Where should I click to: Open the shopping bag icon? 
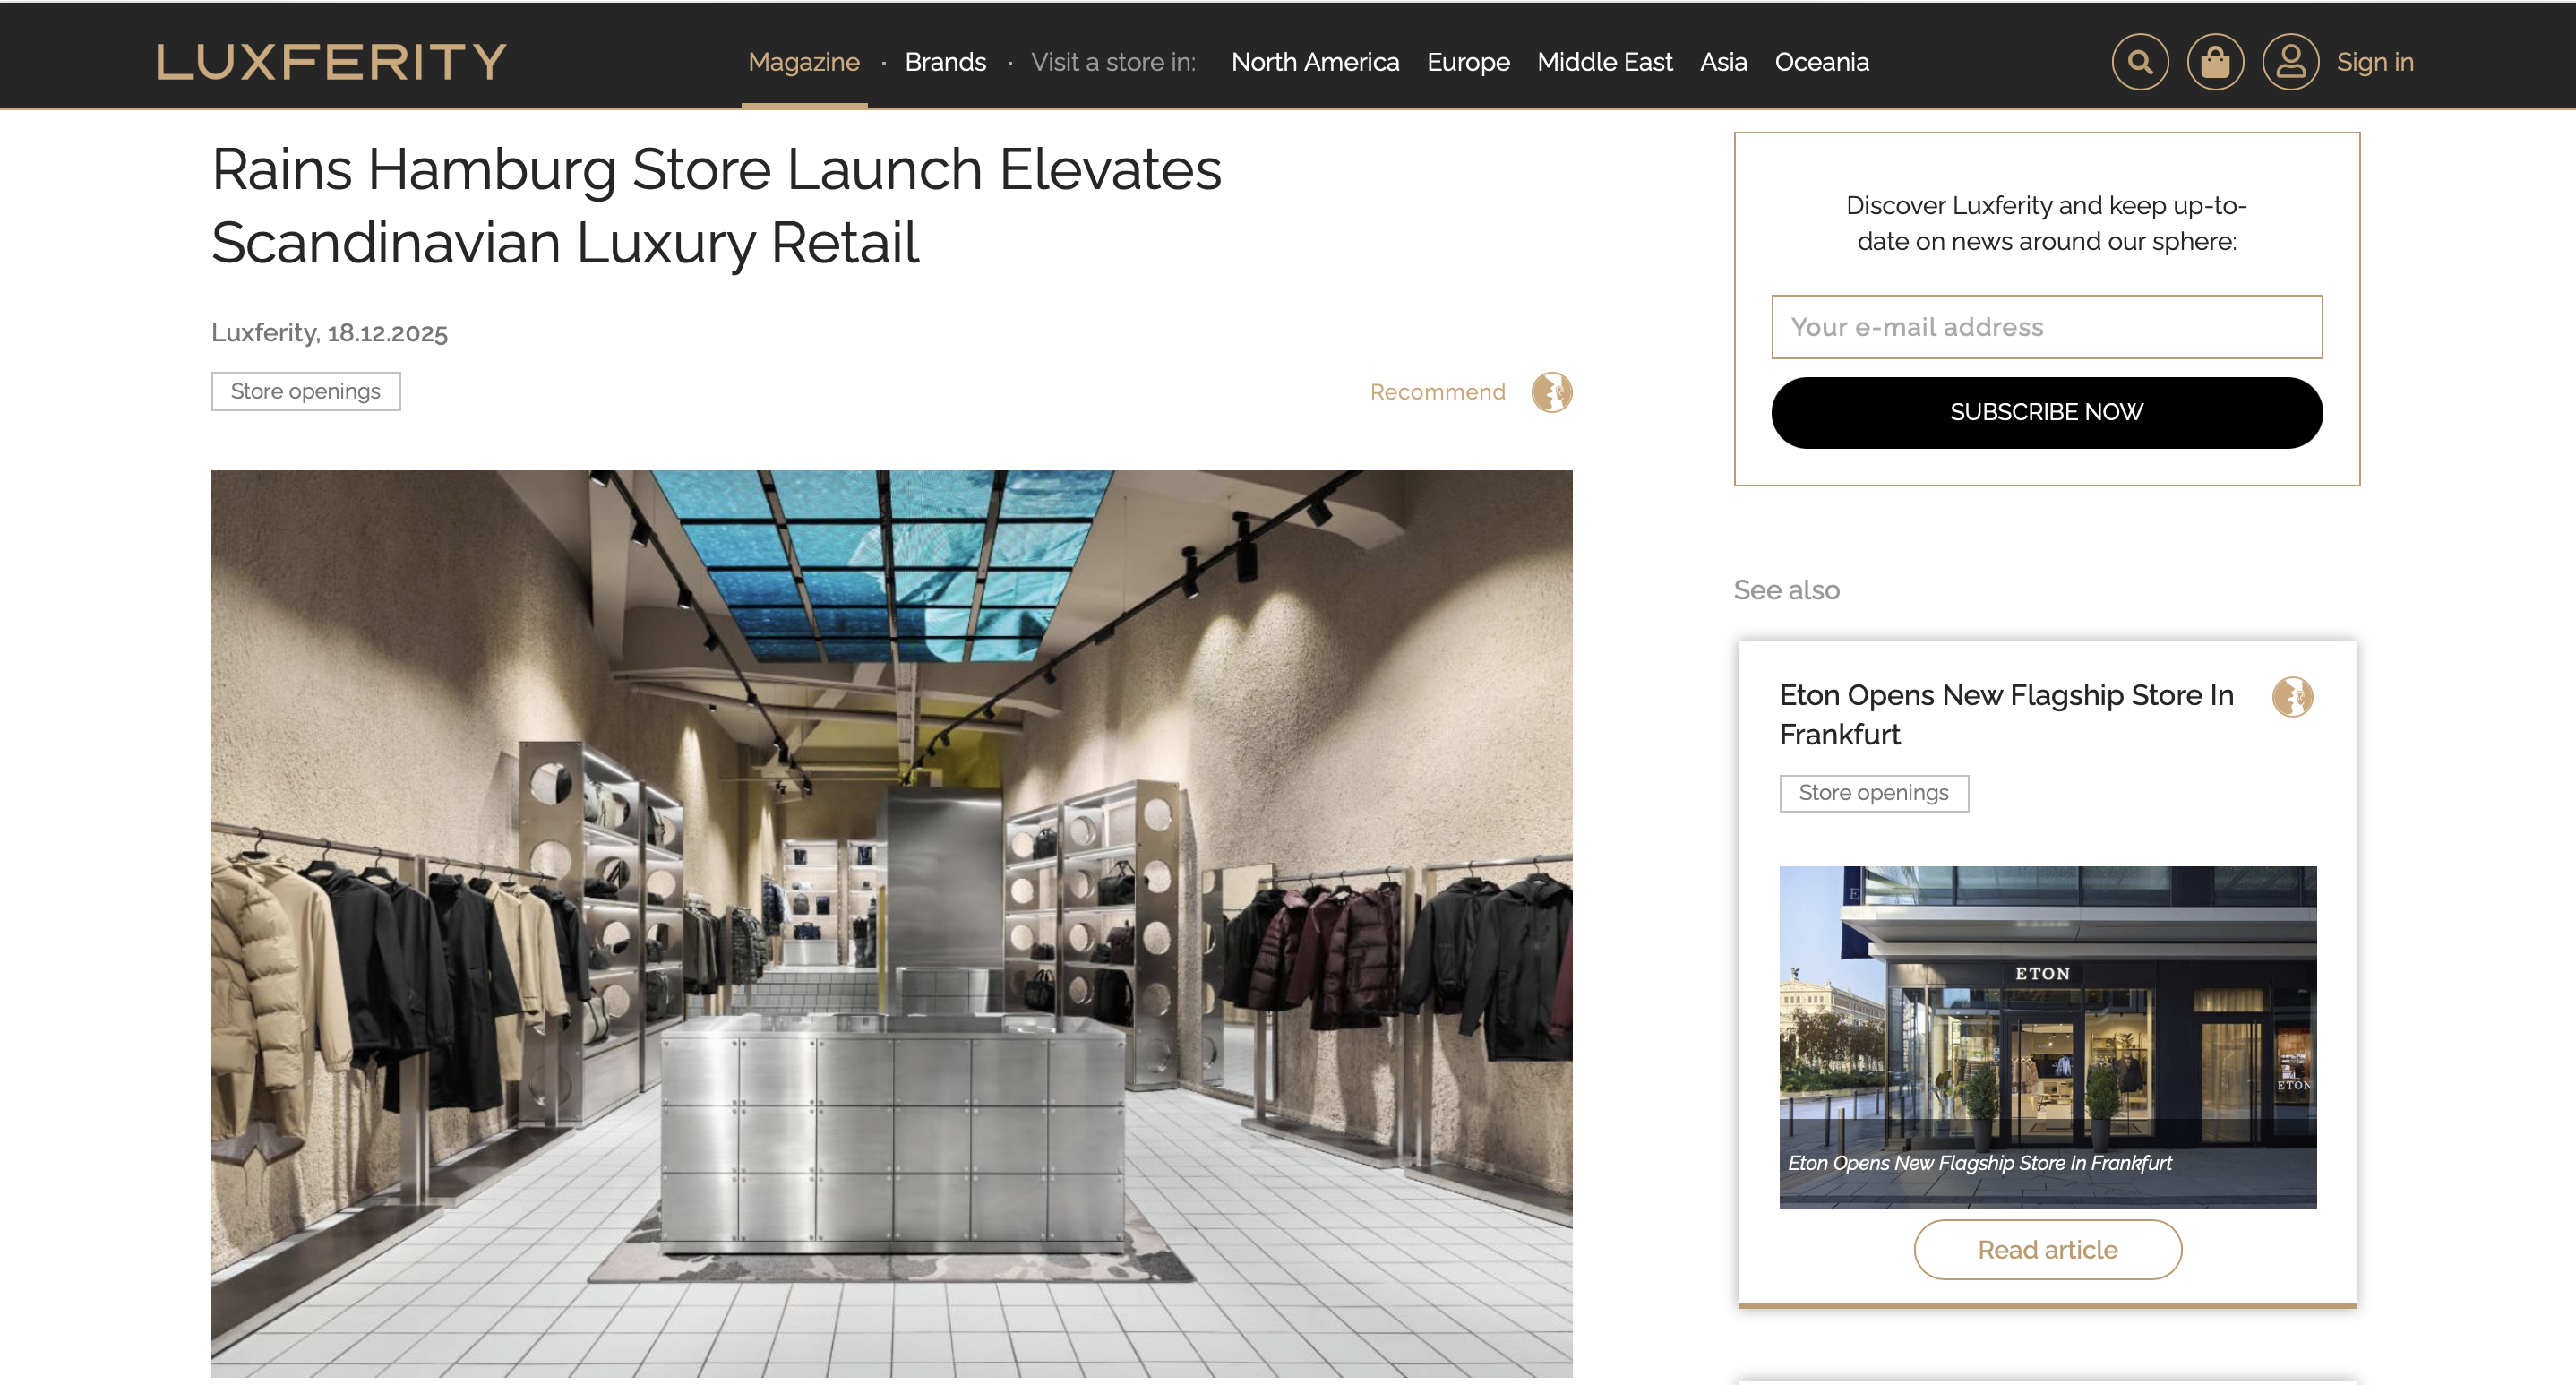pos(2215,62)
